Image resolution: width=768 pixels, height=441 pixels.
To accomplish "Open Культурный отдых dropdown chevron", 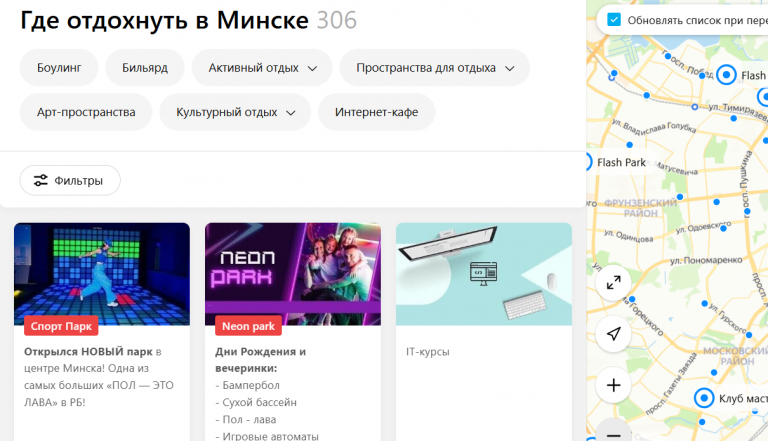I will (290, 113).
